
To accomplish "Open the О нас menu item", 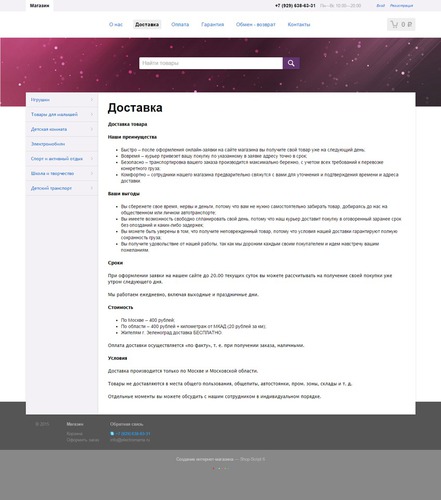I will (116, 24).
